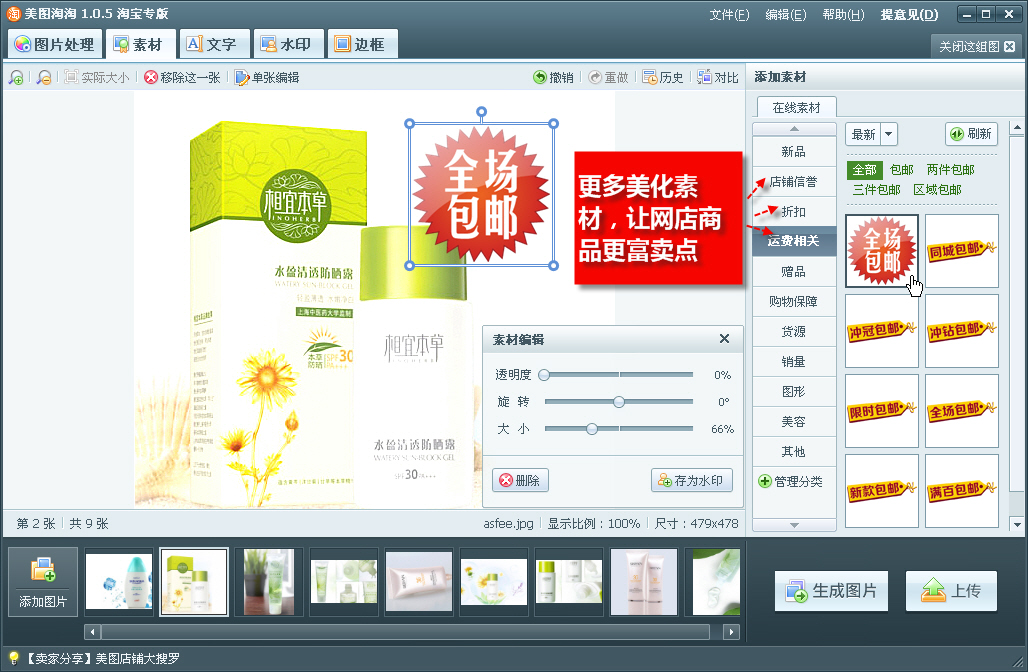Click the rotate handle above the badge
The height and width of the screenshot is (672, 1028).
coord(481,111)
